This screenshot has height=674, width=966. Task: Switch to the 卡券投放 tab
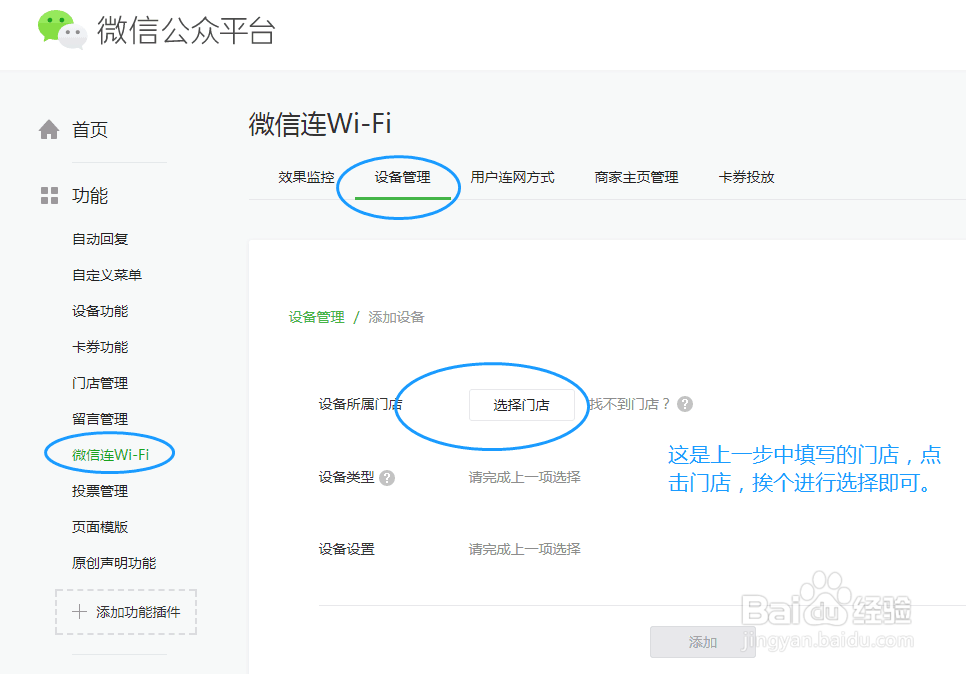(746, 177)
